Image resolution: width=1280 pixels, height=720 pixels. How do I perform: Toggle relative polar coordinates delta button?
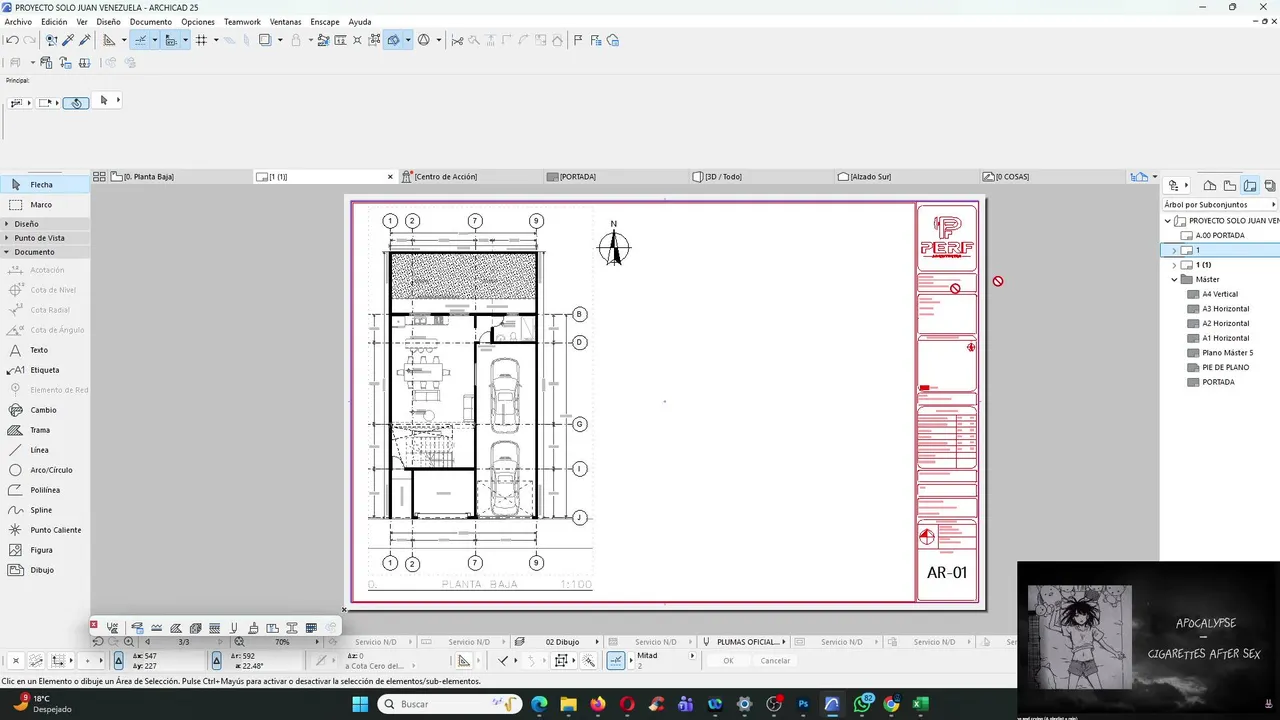tap(216, 661)
